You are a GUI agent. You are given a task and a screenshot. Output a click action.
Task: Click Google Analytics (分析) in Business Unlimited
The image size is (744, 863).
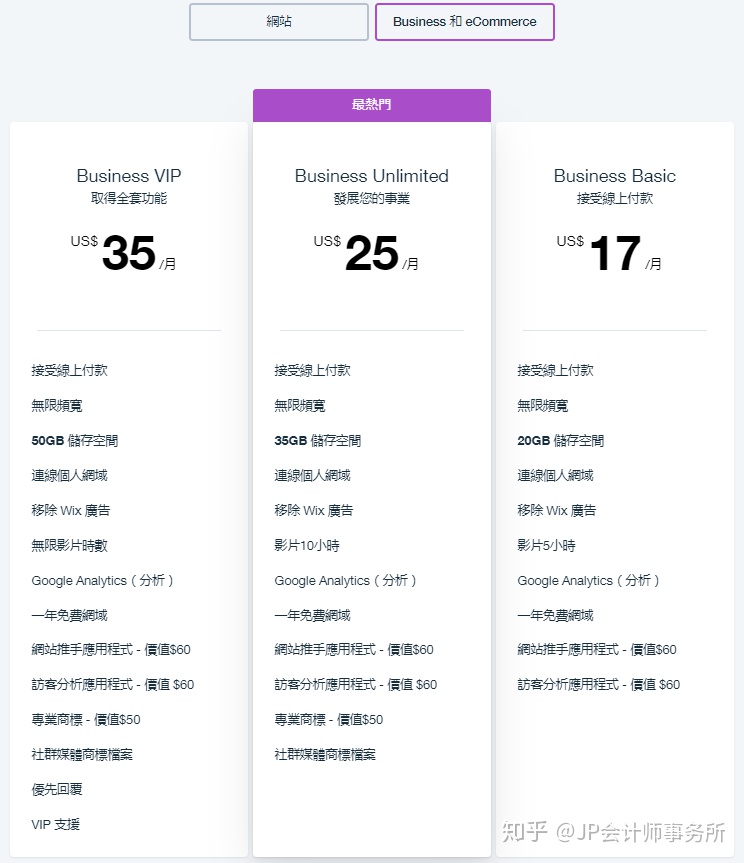point(345,581)
